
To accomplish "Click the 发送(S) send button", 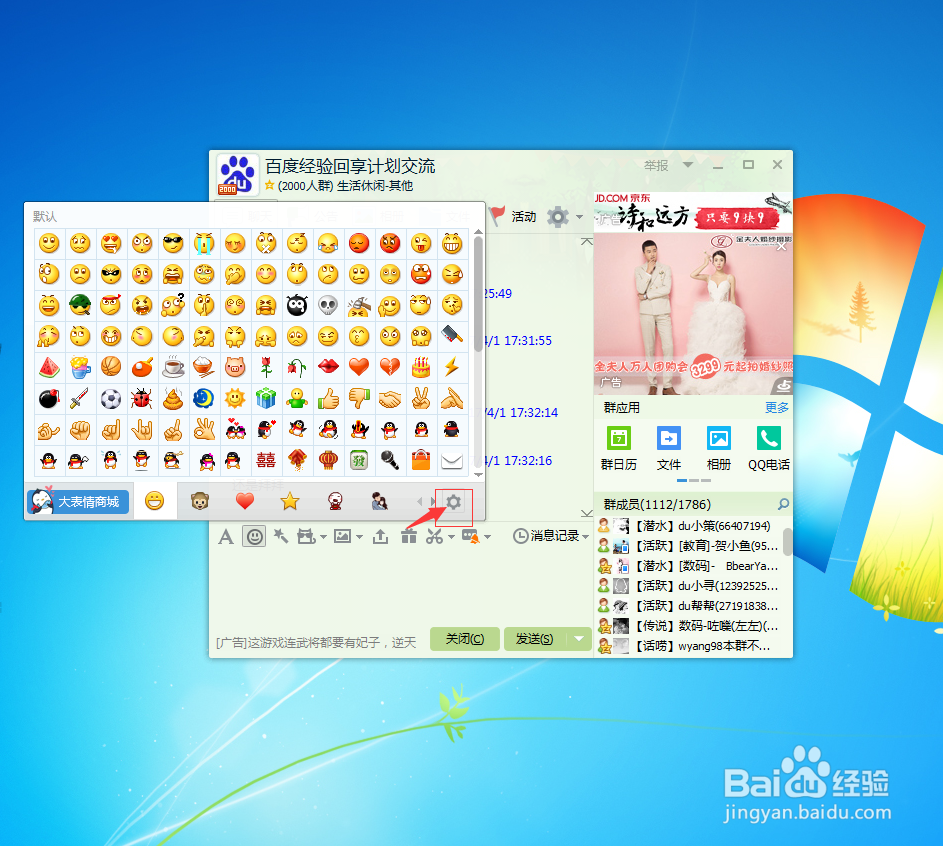I will (x=535, y=639).
